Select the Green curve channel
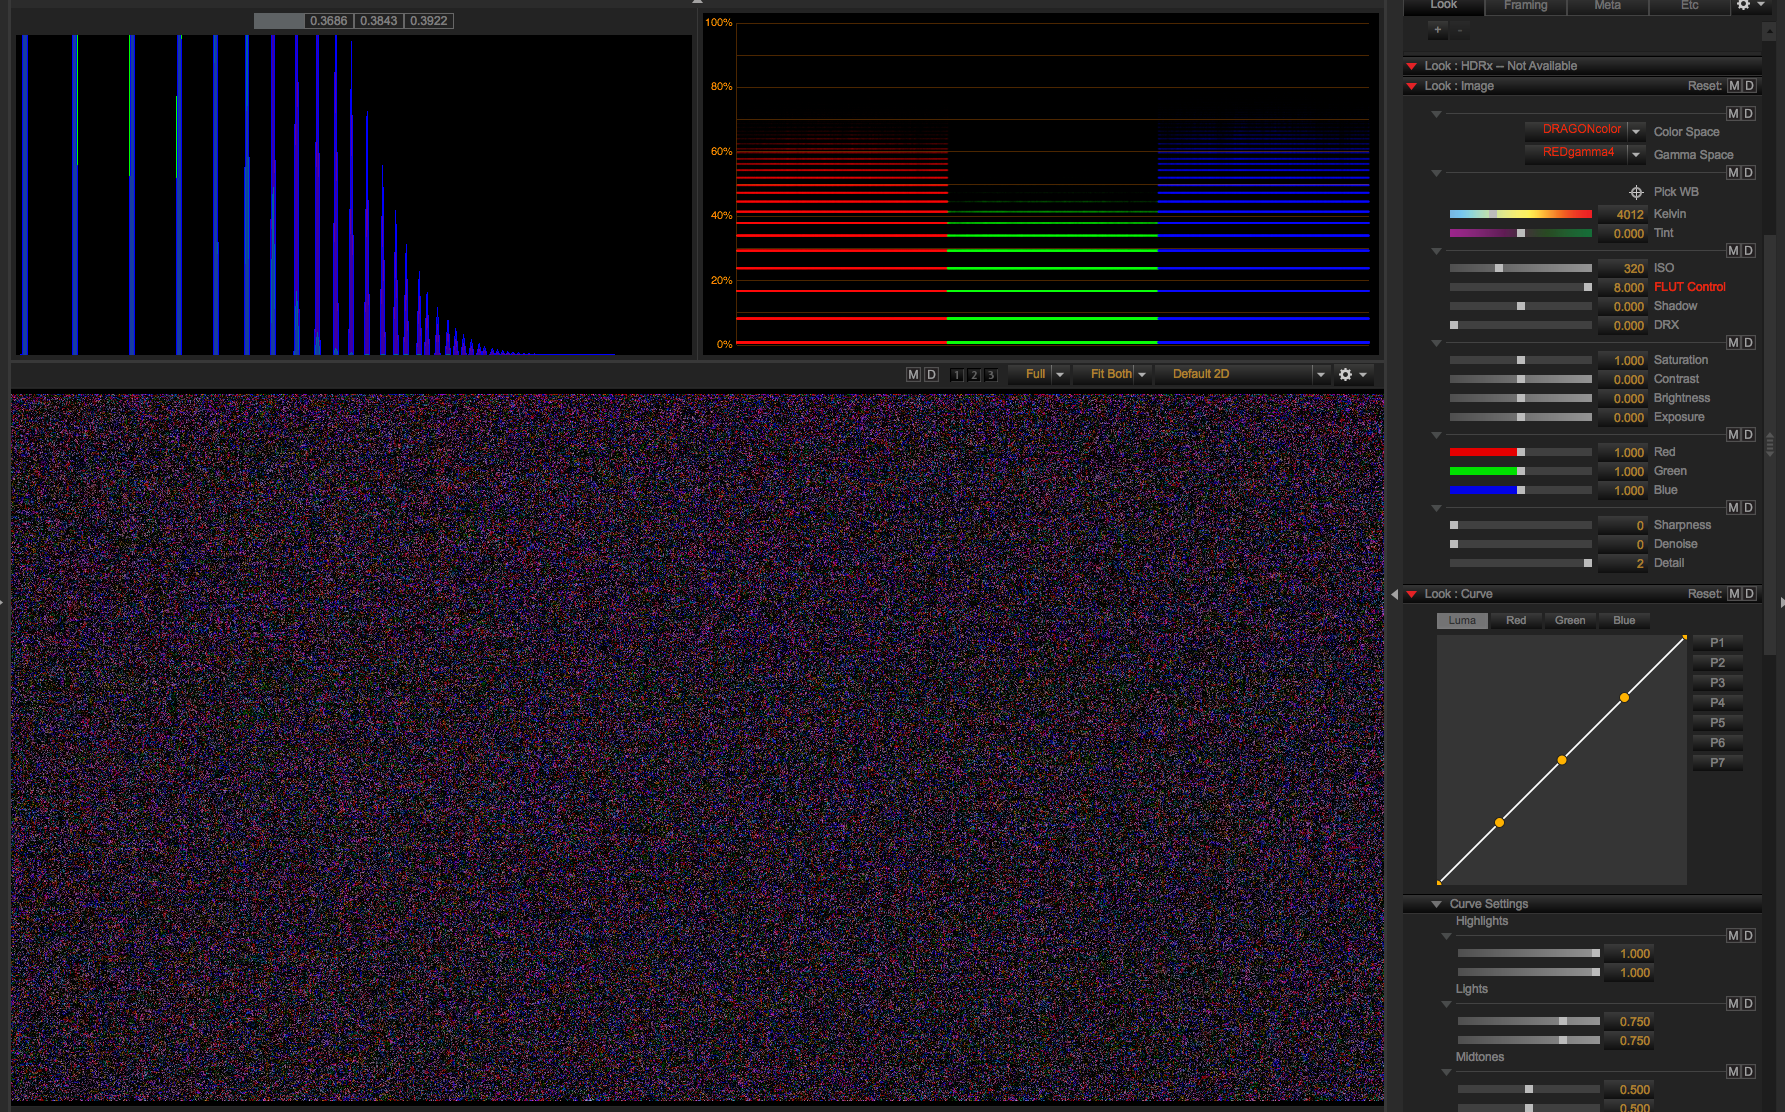Screen dimensions: 1785x1112 (x=1570, y=621)
